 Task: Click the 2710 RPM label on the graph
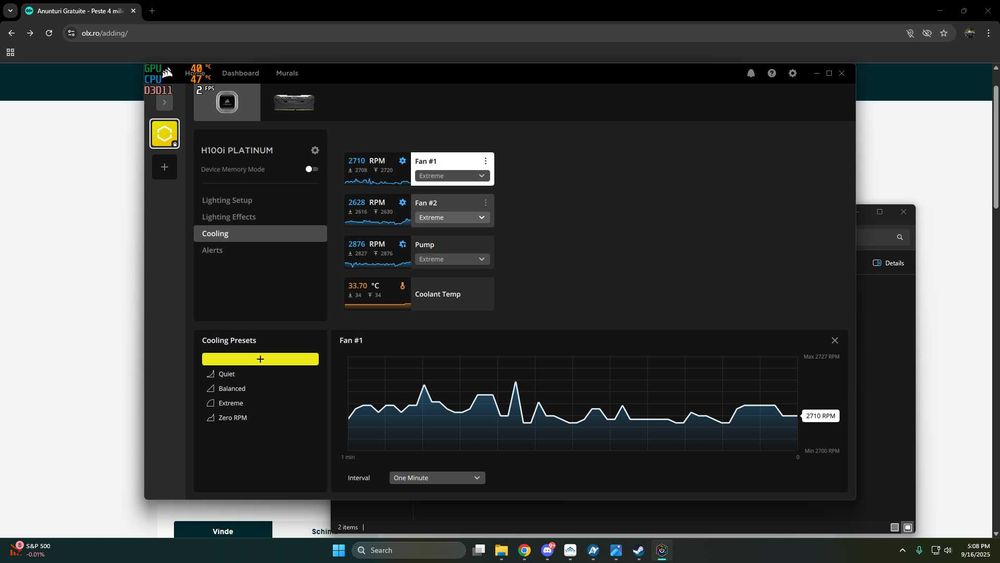click(820, 416)
